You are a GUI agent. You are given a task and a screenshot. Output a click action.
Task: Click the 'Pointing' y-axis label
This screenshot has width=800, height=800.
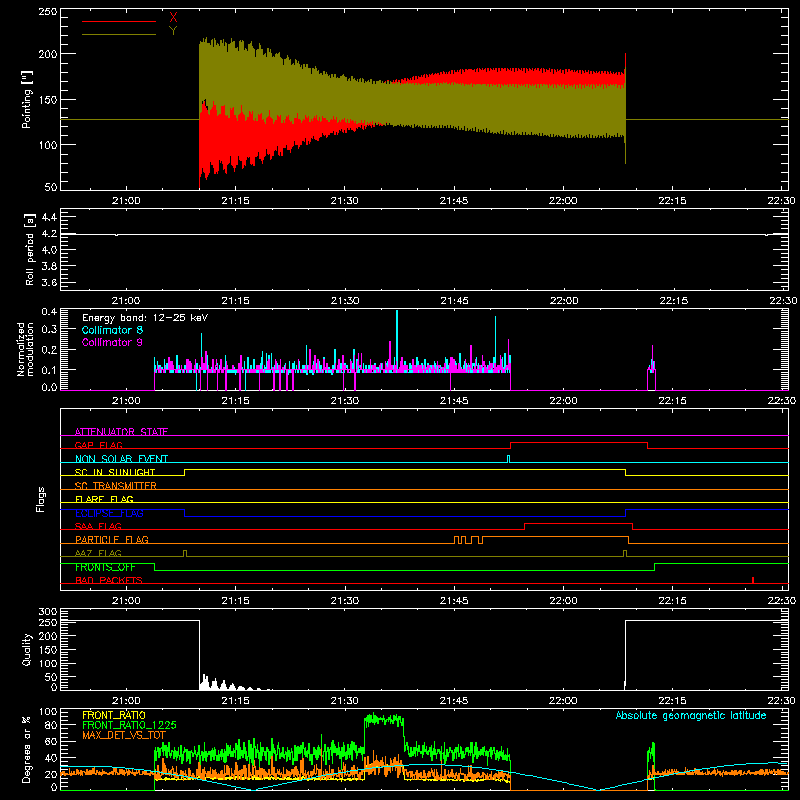pos(27,100)
